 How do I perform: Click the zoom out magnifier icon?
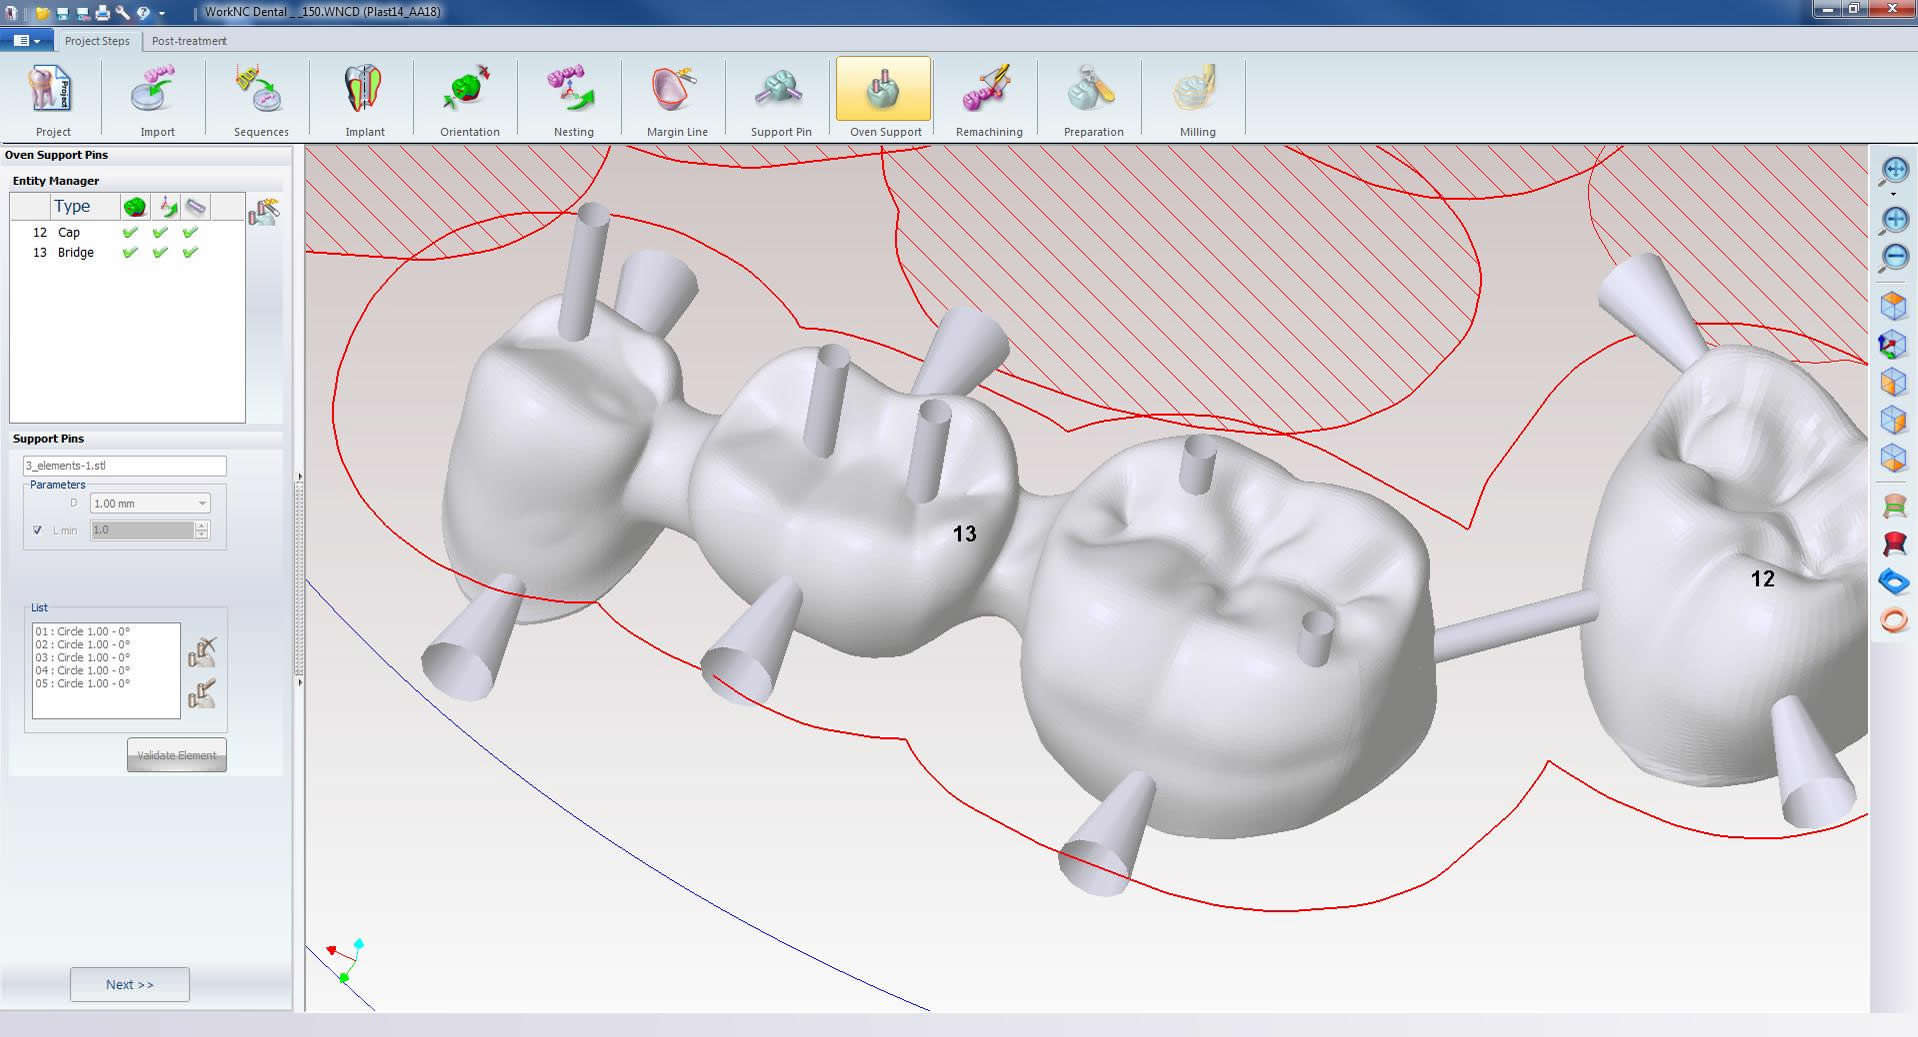pyautogui.click(x=1894, y=257)
